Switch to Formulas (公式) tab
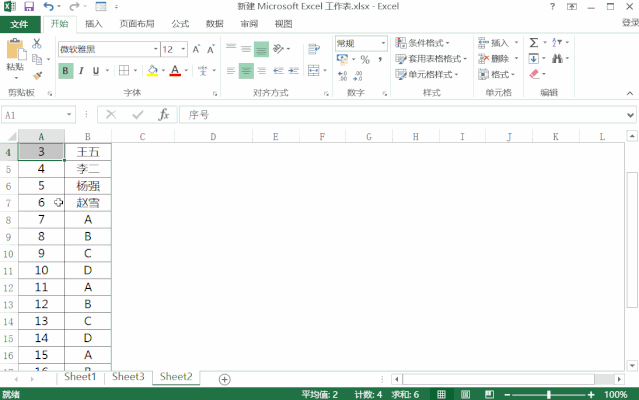This screenshot has height=400, width=639. pos(181,24)
